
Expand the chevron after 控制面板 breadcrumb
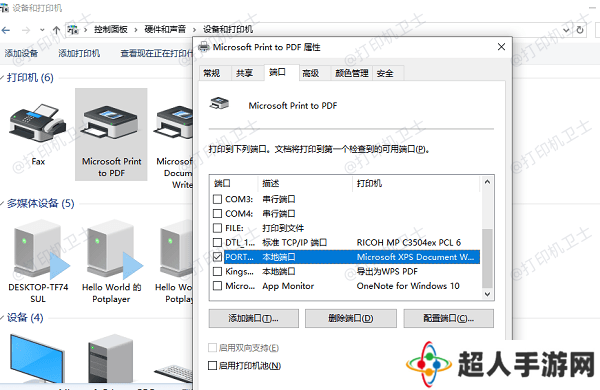coord(136,30)
